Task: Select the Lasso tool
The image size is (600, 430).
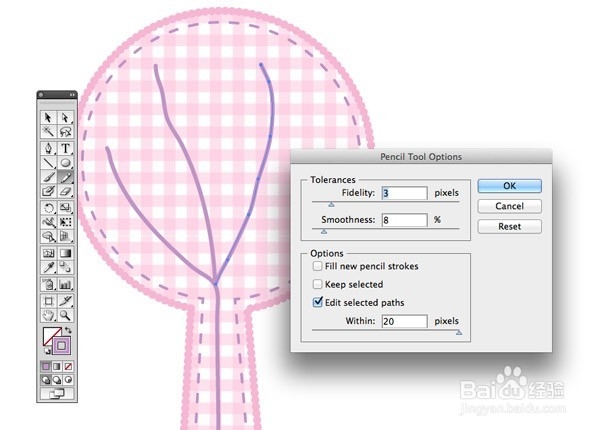Action: pos(65,132)
